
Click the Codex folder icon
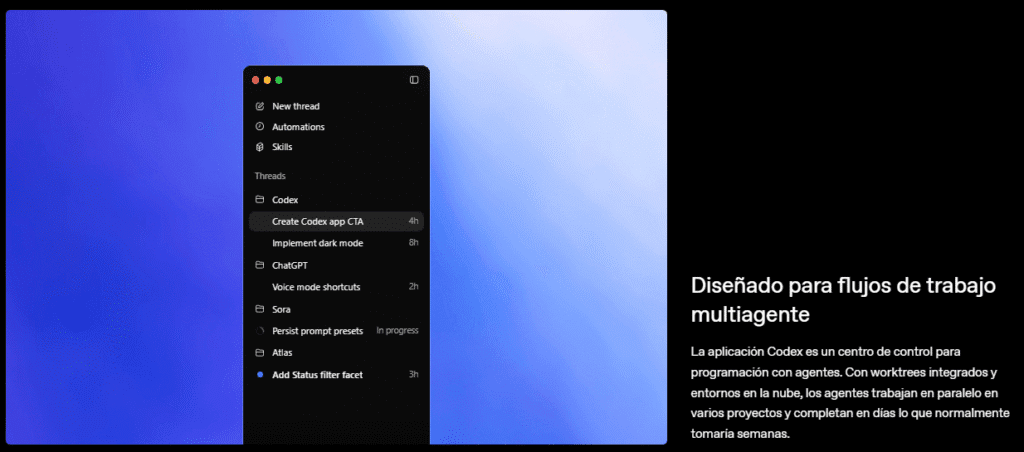[260, 200]
